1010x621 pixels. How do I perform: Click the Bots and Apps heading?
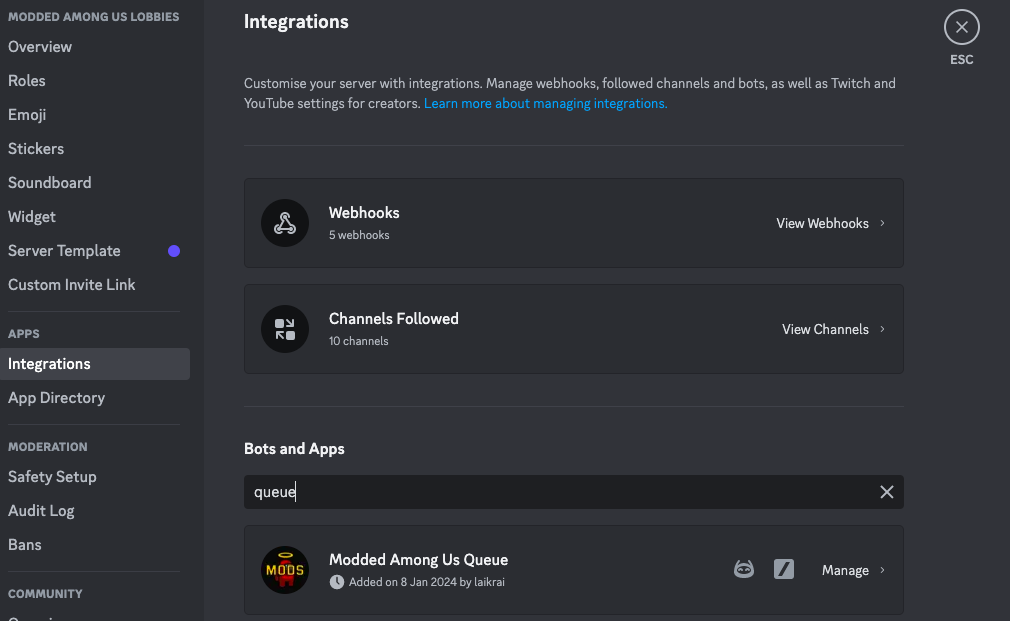(294, 449)
